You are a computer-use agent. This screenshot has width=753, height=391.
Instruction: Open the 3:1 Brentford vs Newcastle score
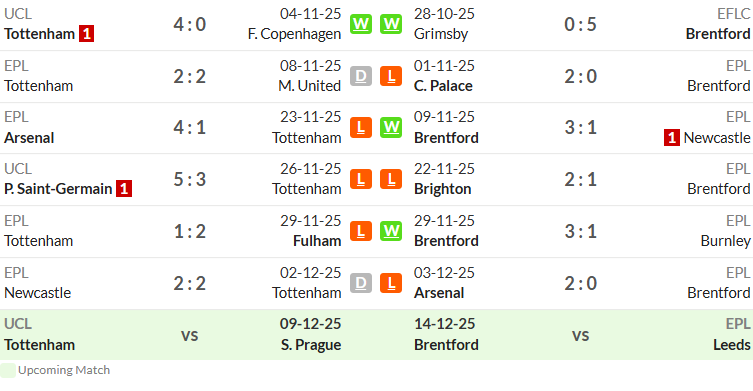pos(580,127)
